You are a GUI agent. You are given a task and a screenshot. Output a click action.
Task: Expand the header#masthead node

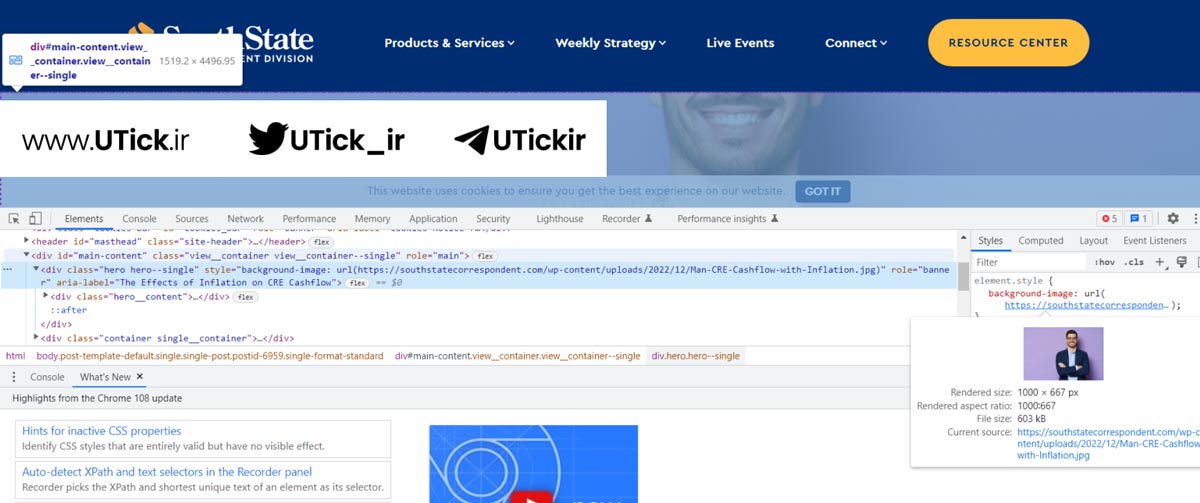[27, 241]
